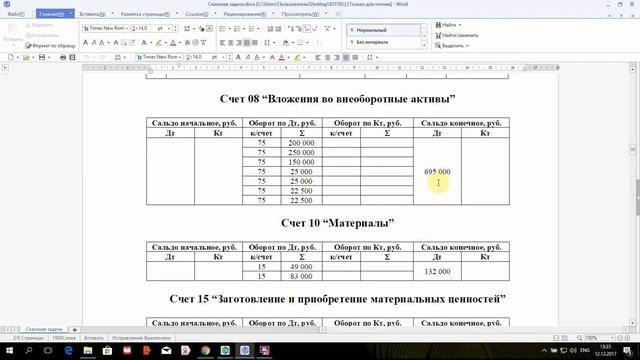
Task: Toggle 'Вставить' insert mode in status bar
Action: tap(93, 338)
